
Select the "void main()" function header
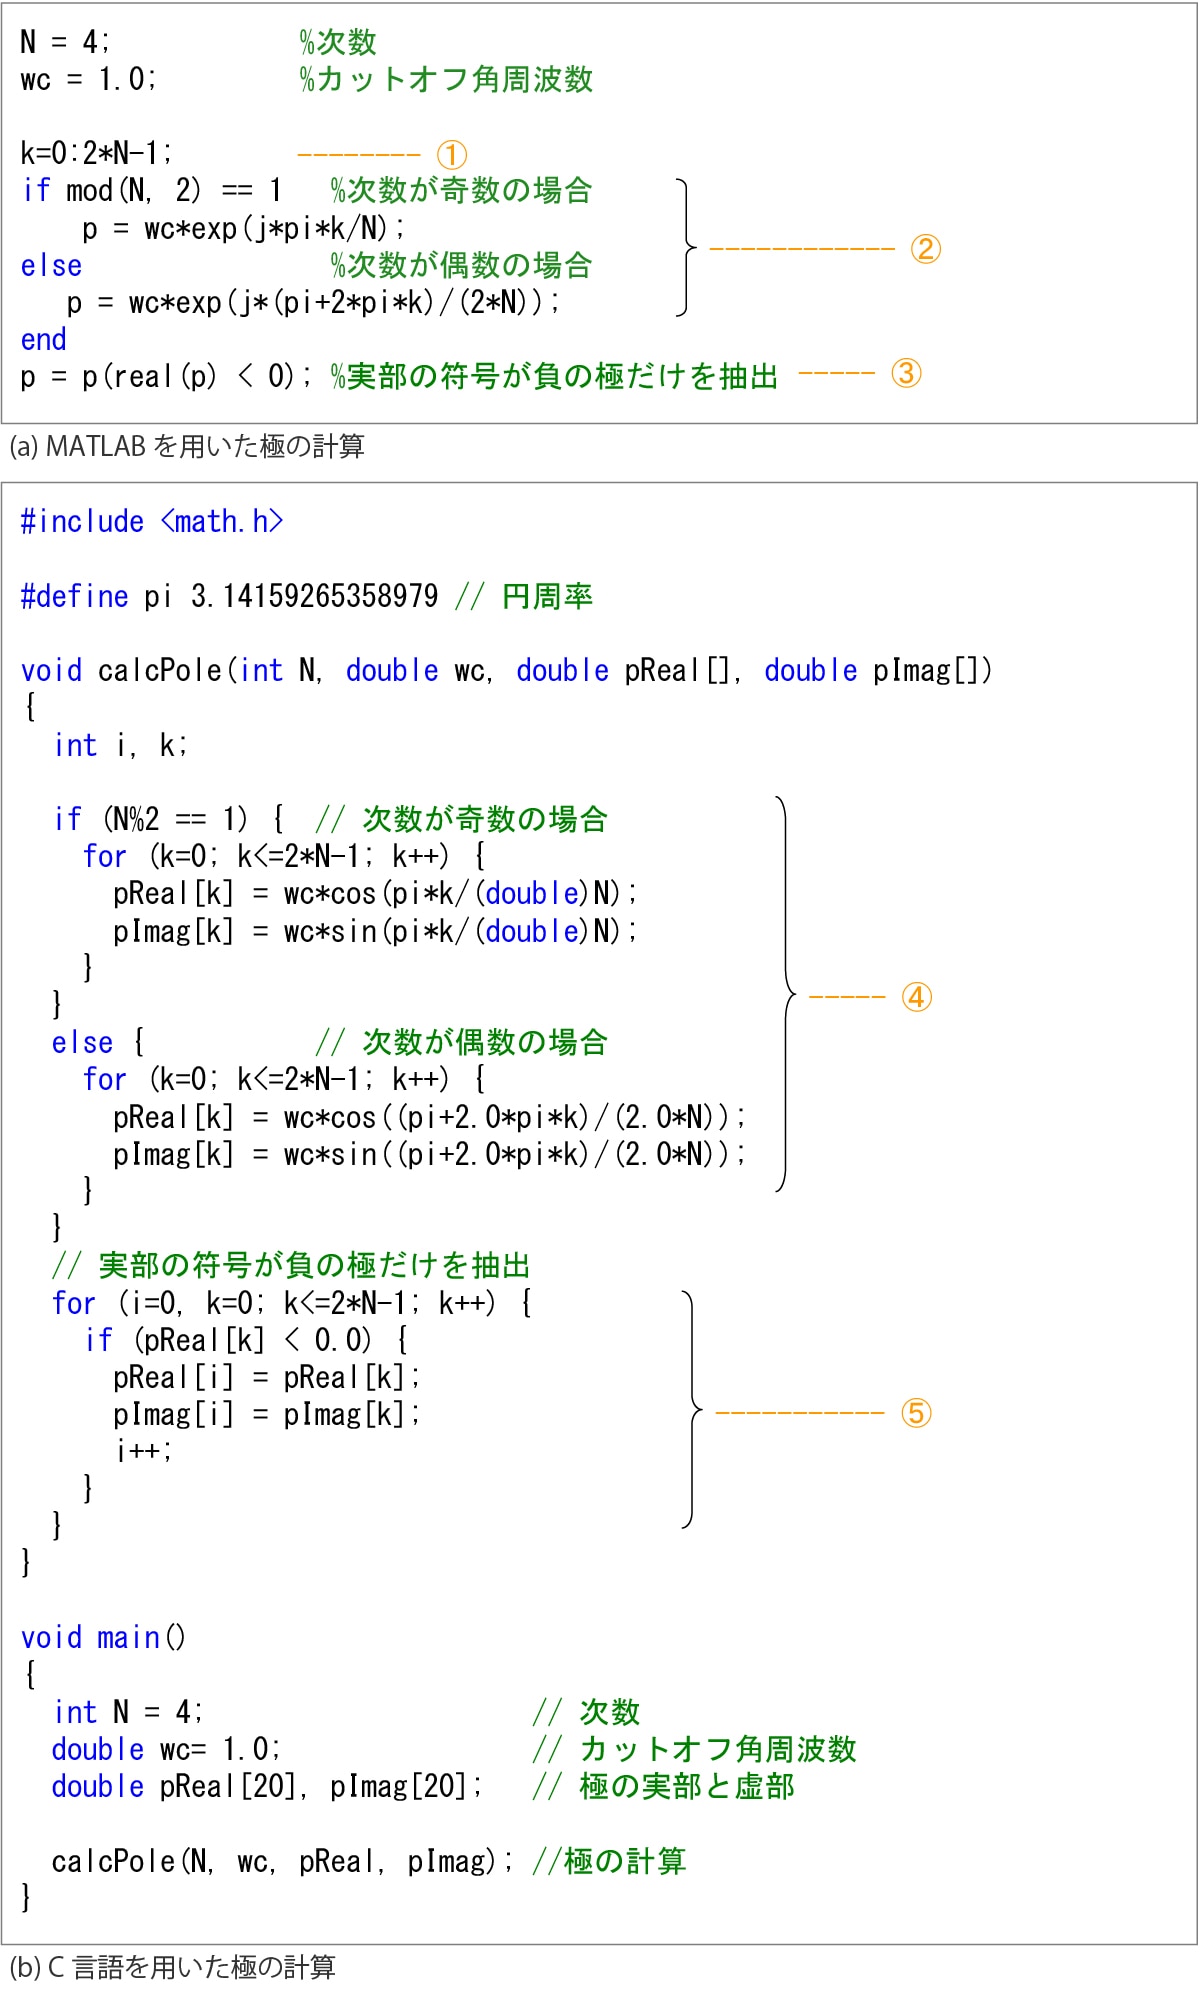click(103, 1638)
